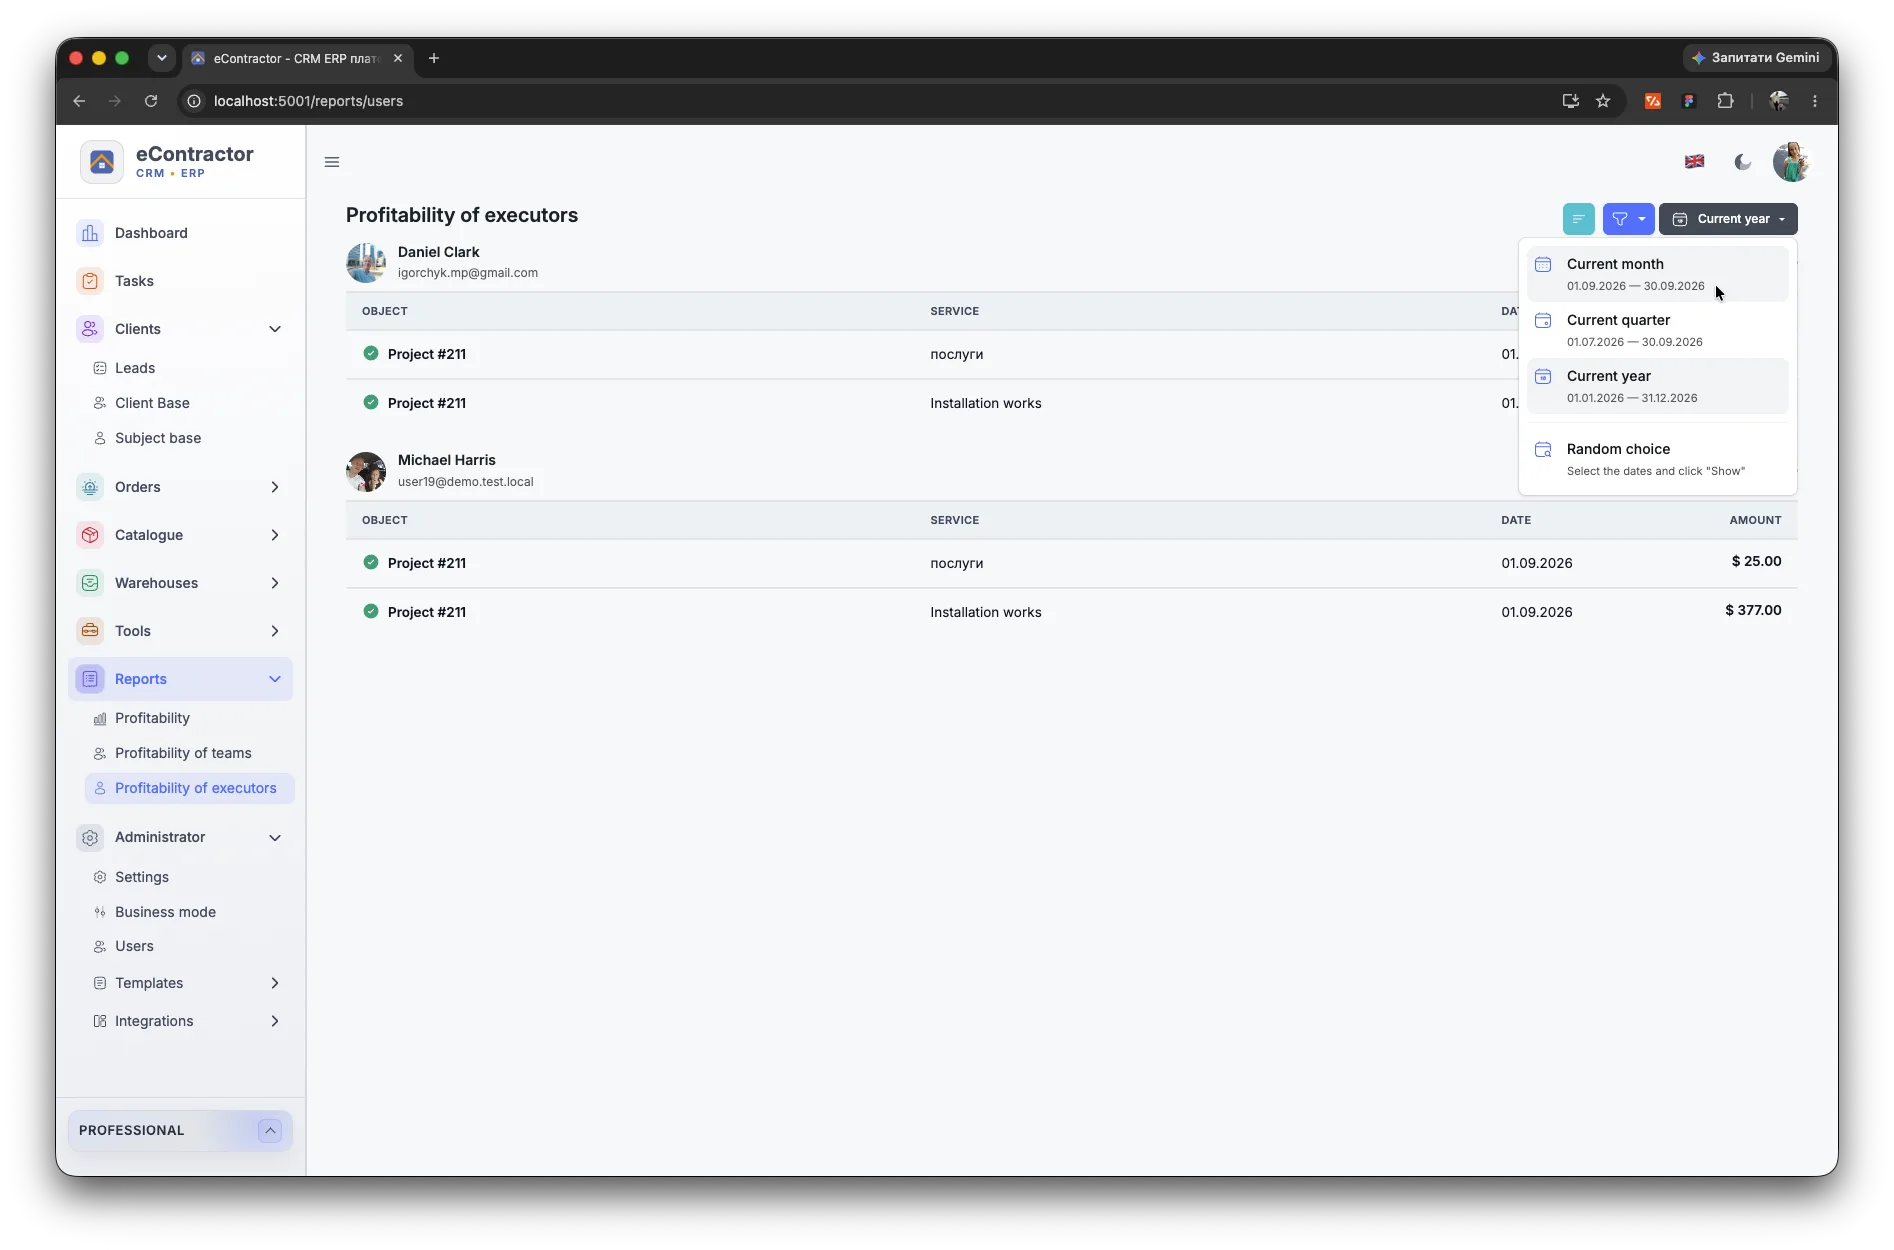Image resolution: width=1894 pixels, height=1250 pixels.
Task: Open browser extensions puzzle icon
Action: tap(1725, 101)
